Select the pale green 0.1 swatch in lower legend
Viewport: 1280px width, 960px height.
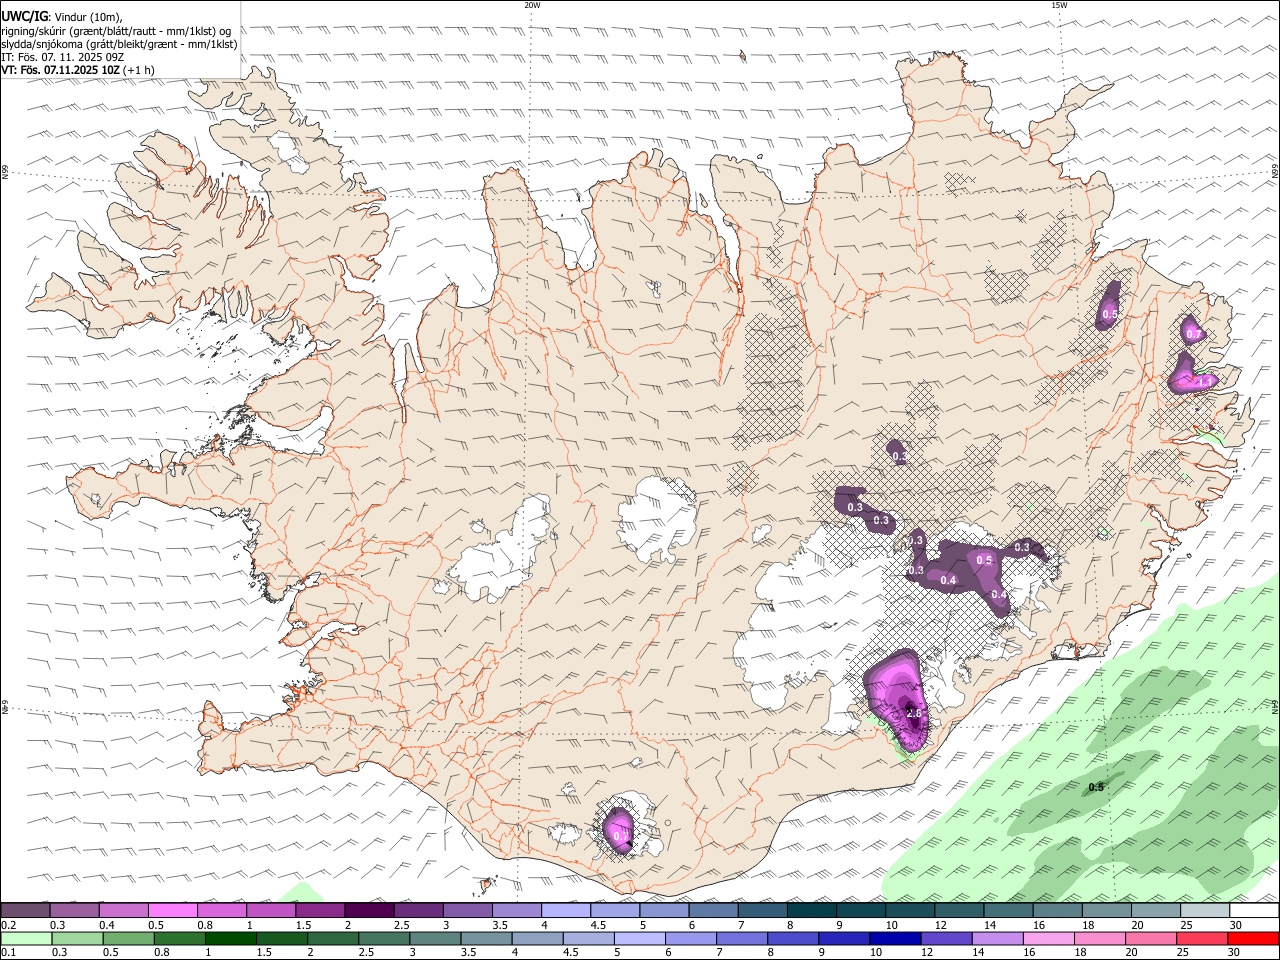pyautogui.click(x=26, y=939)
